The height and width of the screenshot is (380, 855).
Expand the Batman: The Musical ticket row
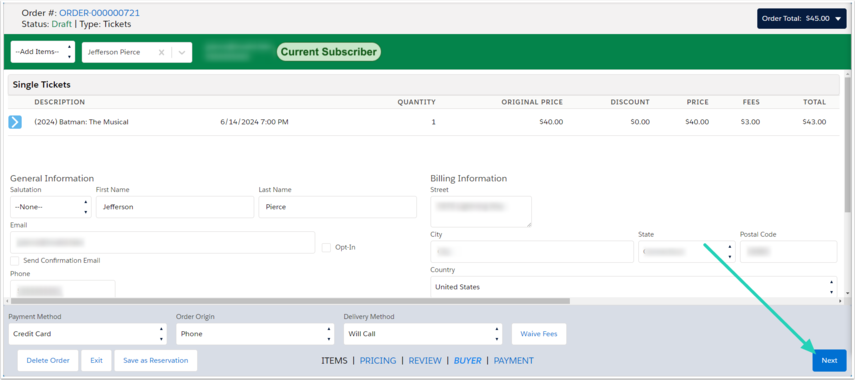tap(15, 122)
